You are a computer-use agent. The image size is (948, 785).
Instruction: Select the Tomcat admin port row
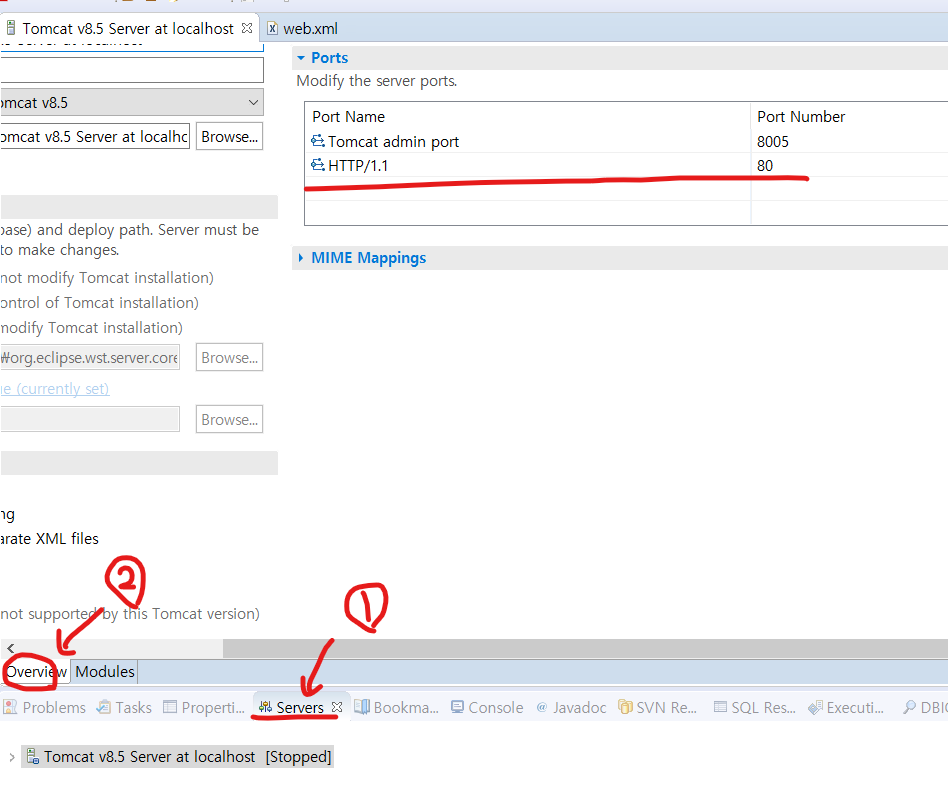[626, 142]
